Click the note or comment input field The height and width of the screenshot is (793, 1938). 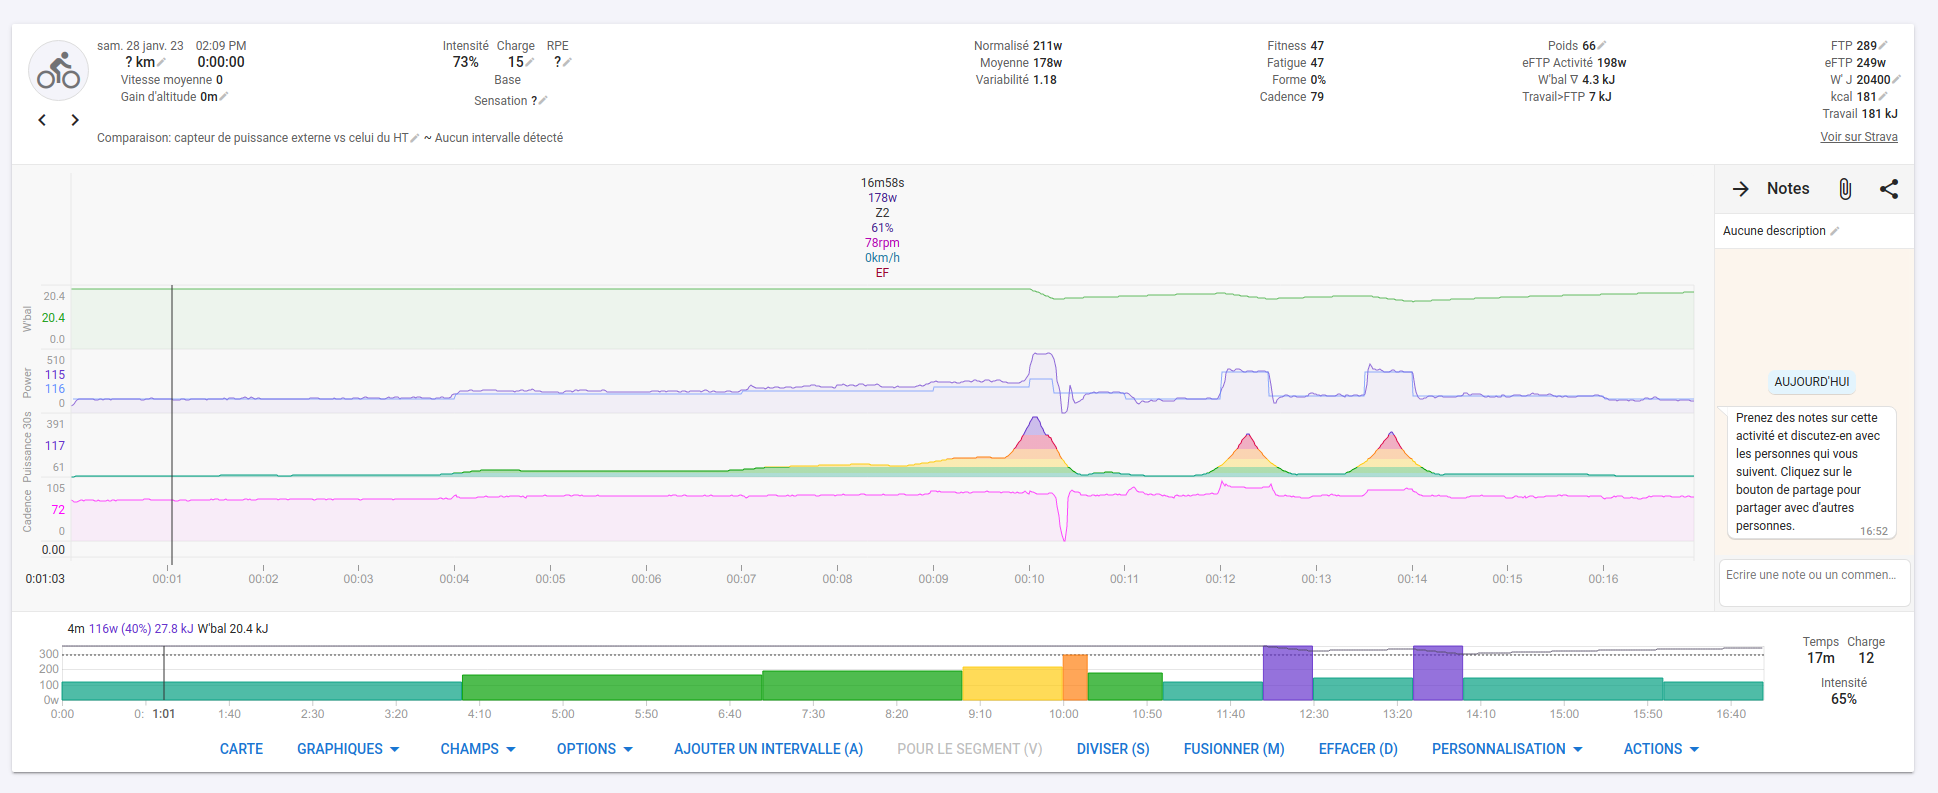pyautogui.click(x=1814, y=582)
